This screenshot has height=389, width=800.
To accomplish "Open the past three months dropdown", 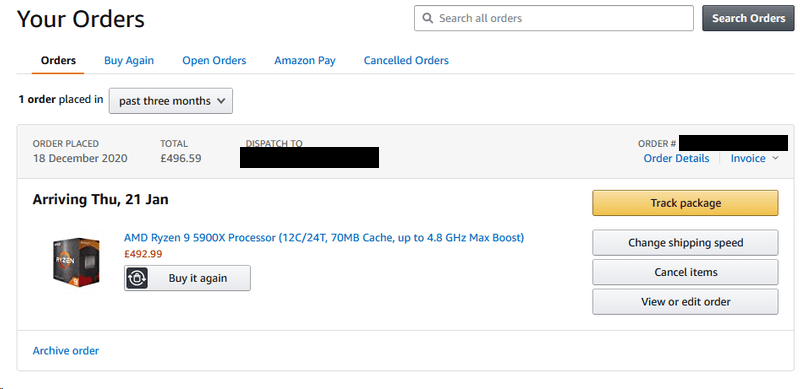I will (171, 101).
